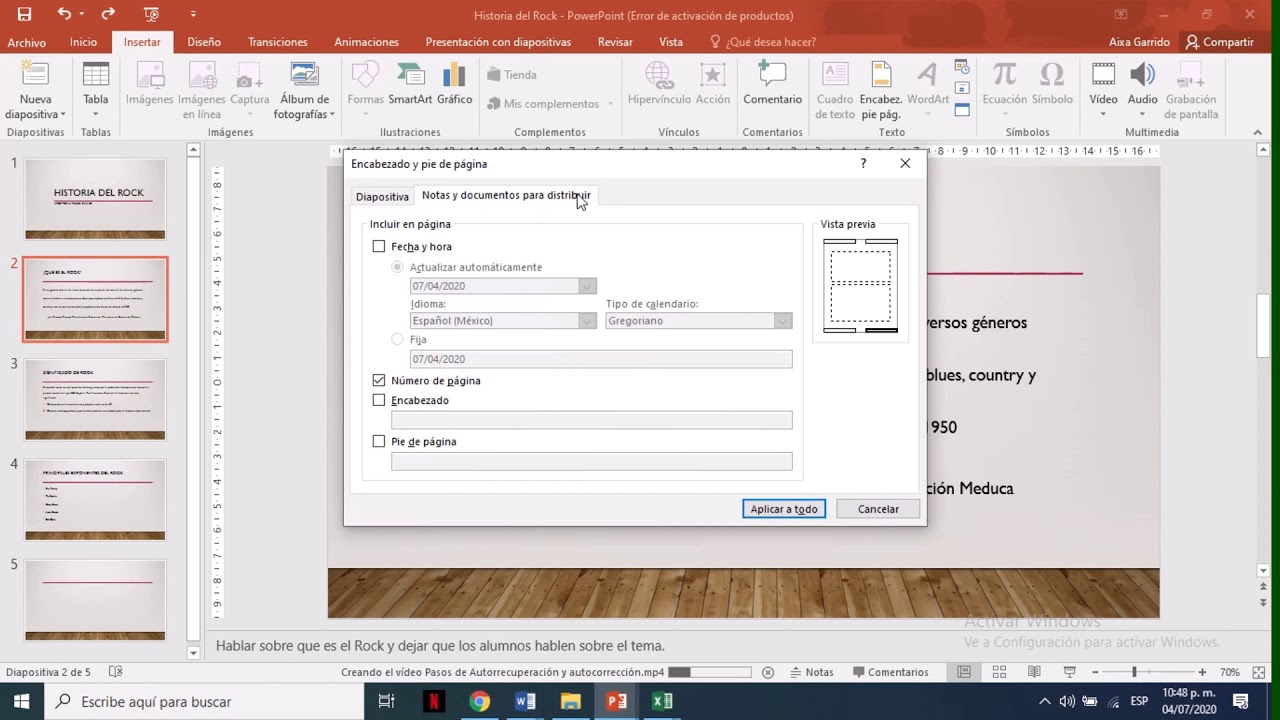Image resolution: width=1280 pixels, height=720 pixels.
Task: Switch to the Diseño ribbon tab
Action: 204,42
